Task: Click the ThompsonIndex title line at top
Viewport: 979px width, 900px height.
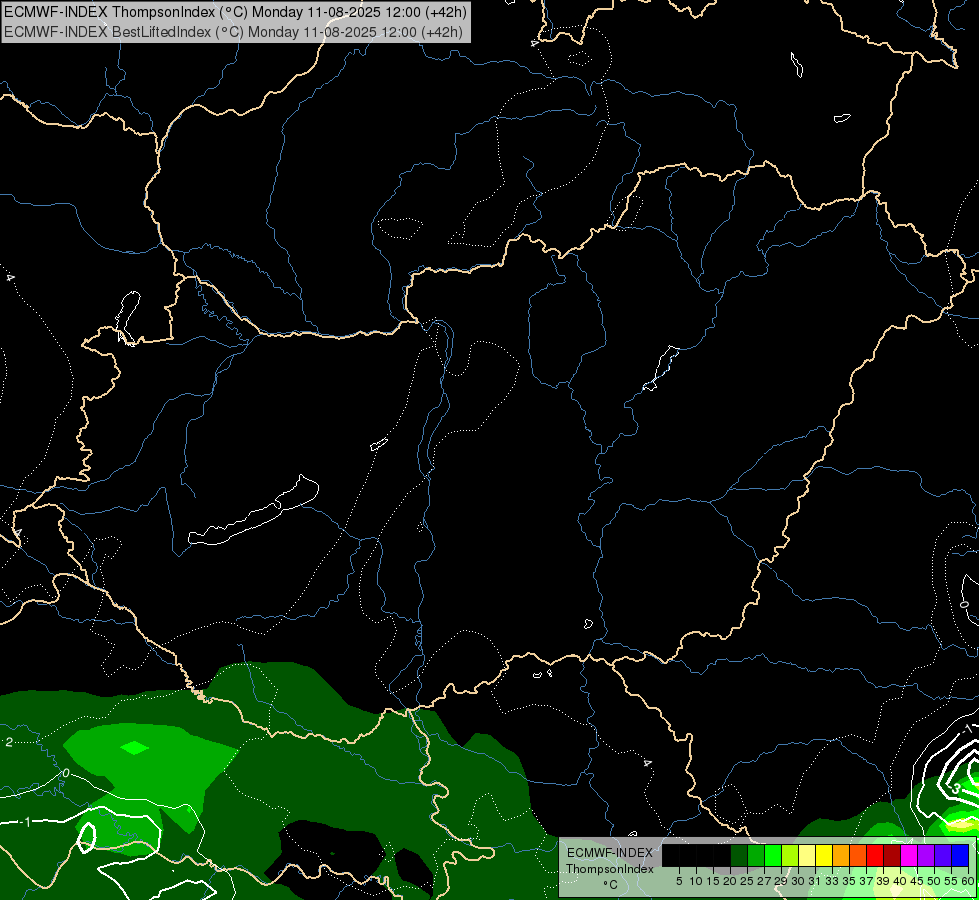Action: (x=235, y=12)
